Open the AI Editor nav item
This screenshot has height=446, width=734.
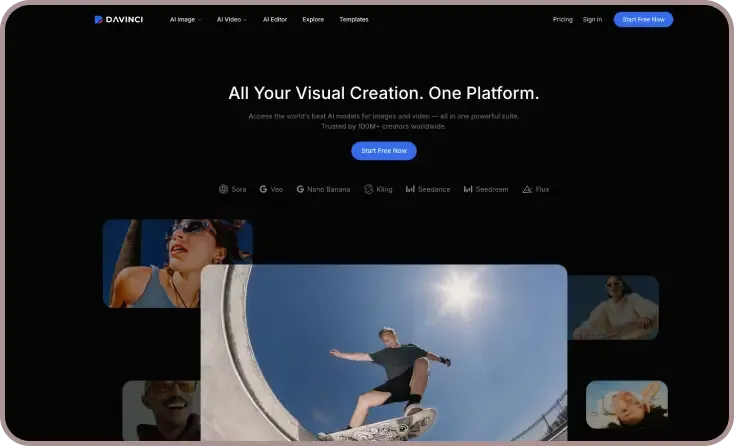275,20
